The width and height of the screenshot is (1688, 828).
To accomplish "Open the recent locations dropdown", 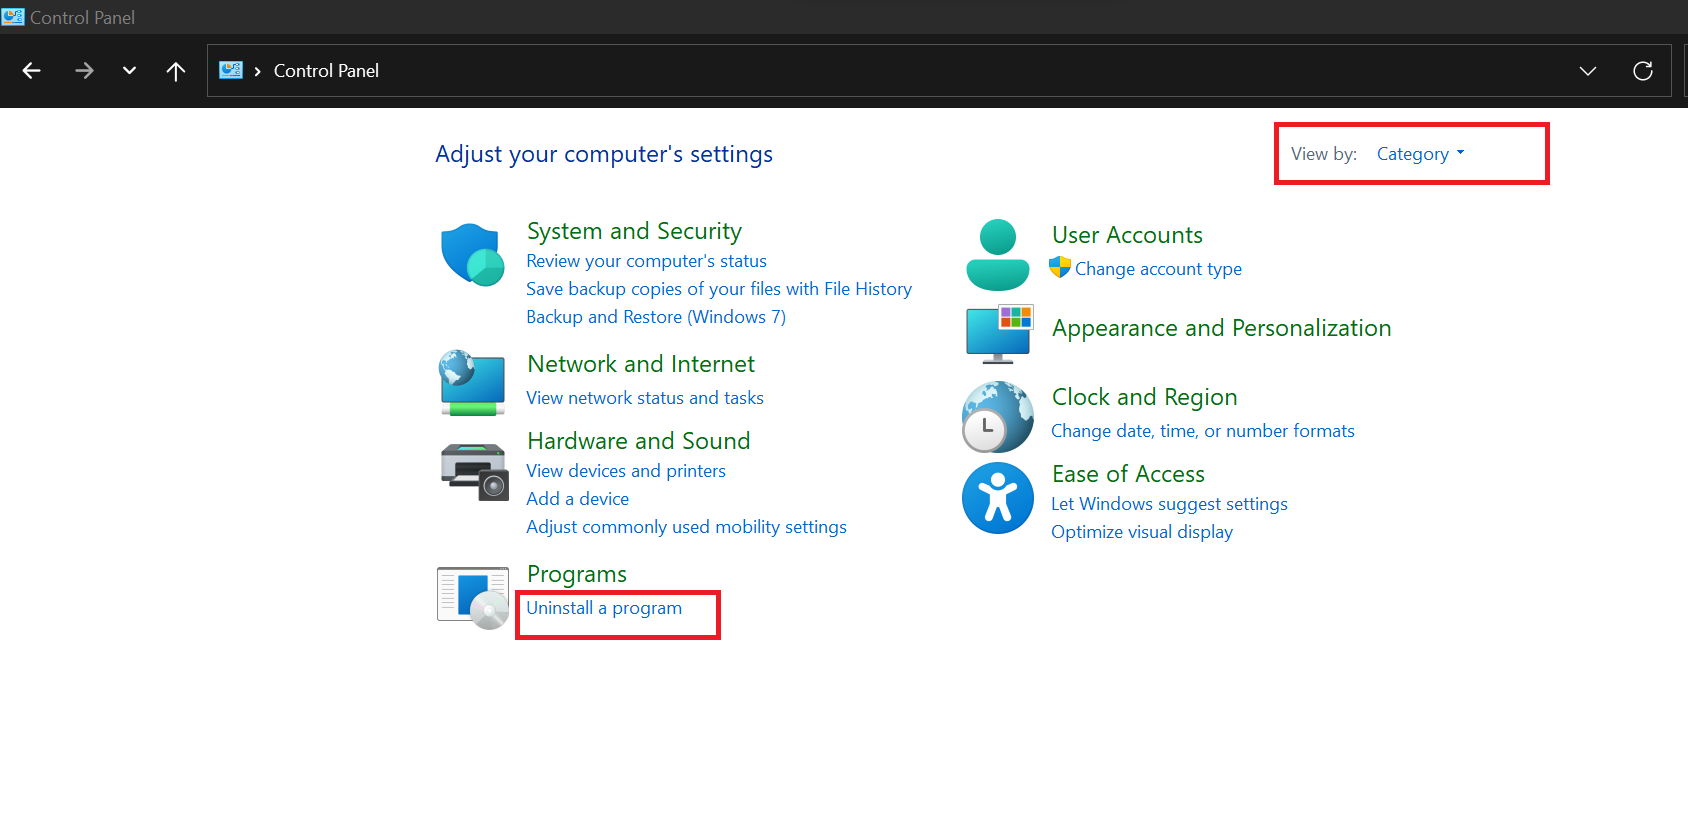I will click(129, 71).
